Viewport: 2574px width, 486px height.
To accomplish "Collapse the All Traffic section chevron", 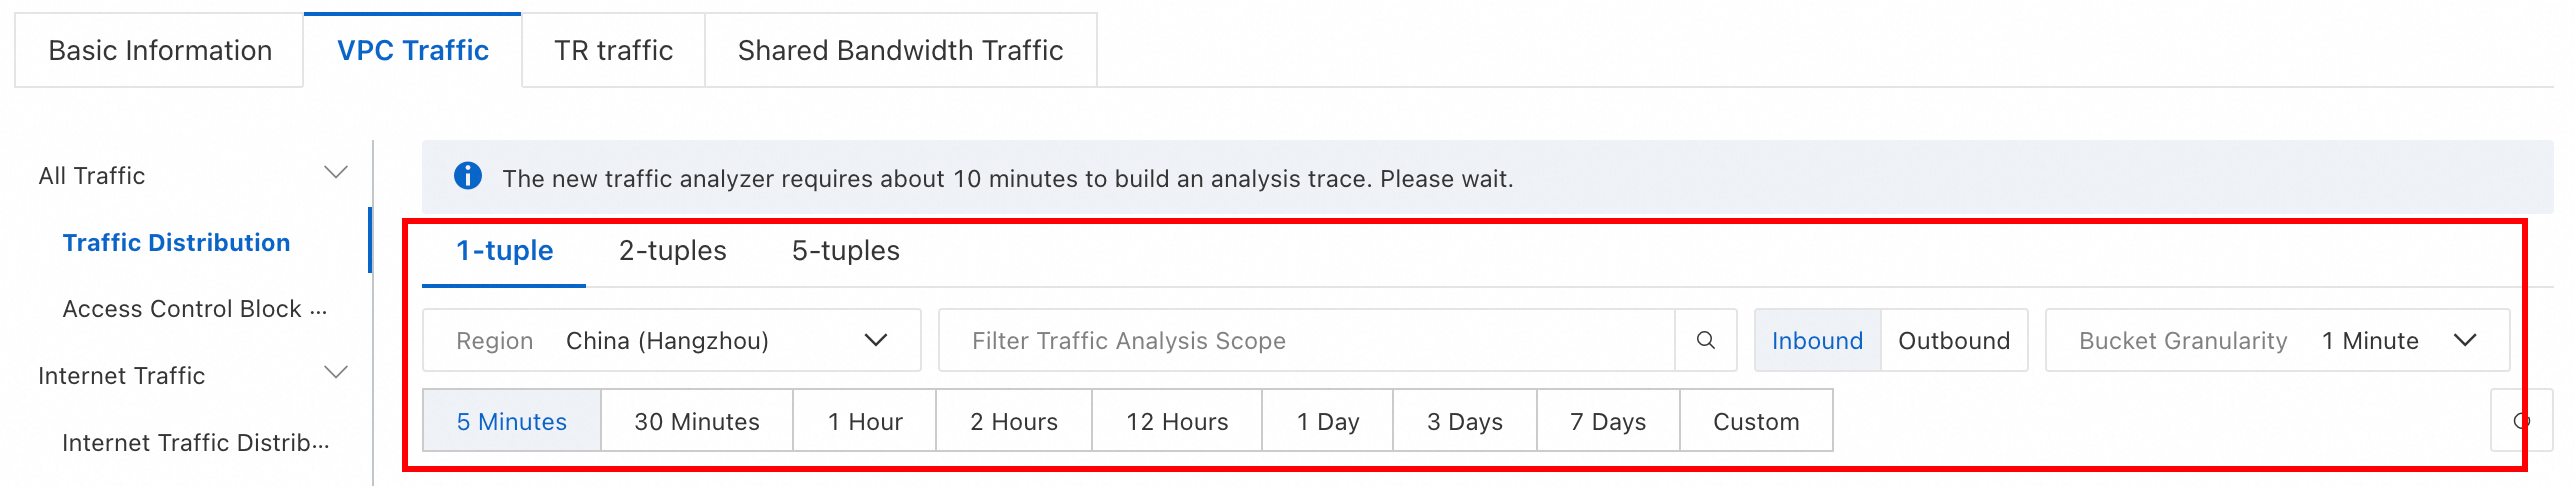I will (x=336, y=174).
